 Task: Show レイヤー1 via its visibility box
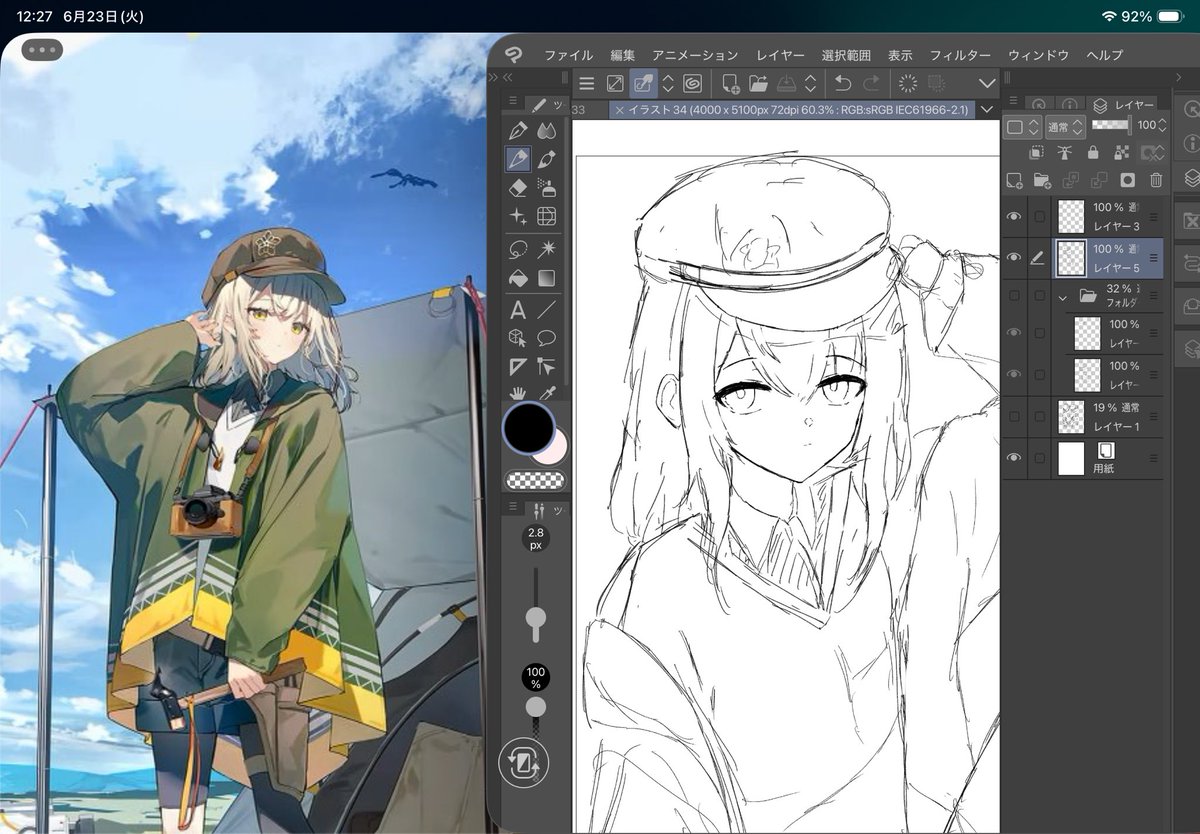tap(1014, 416)
